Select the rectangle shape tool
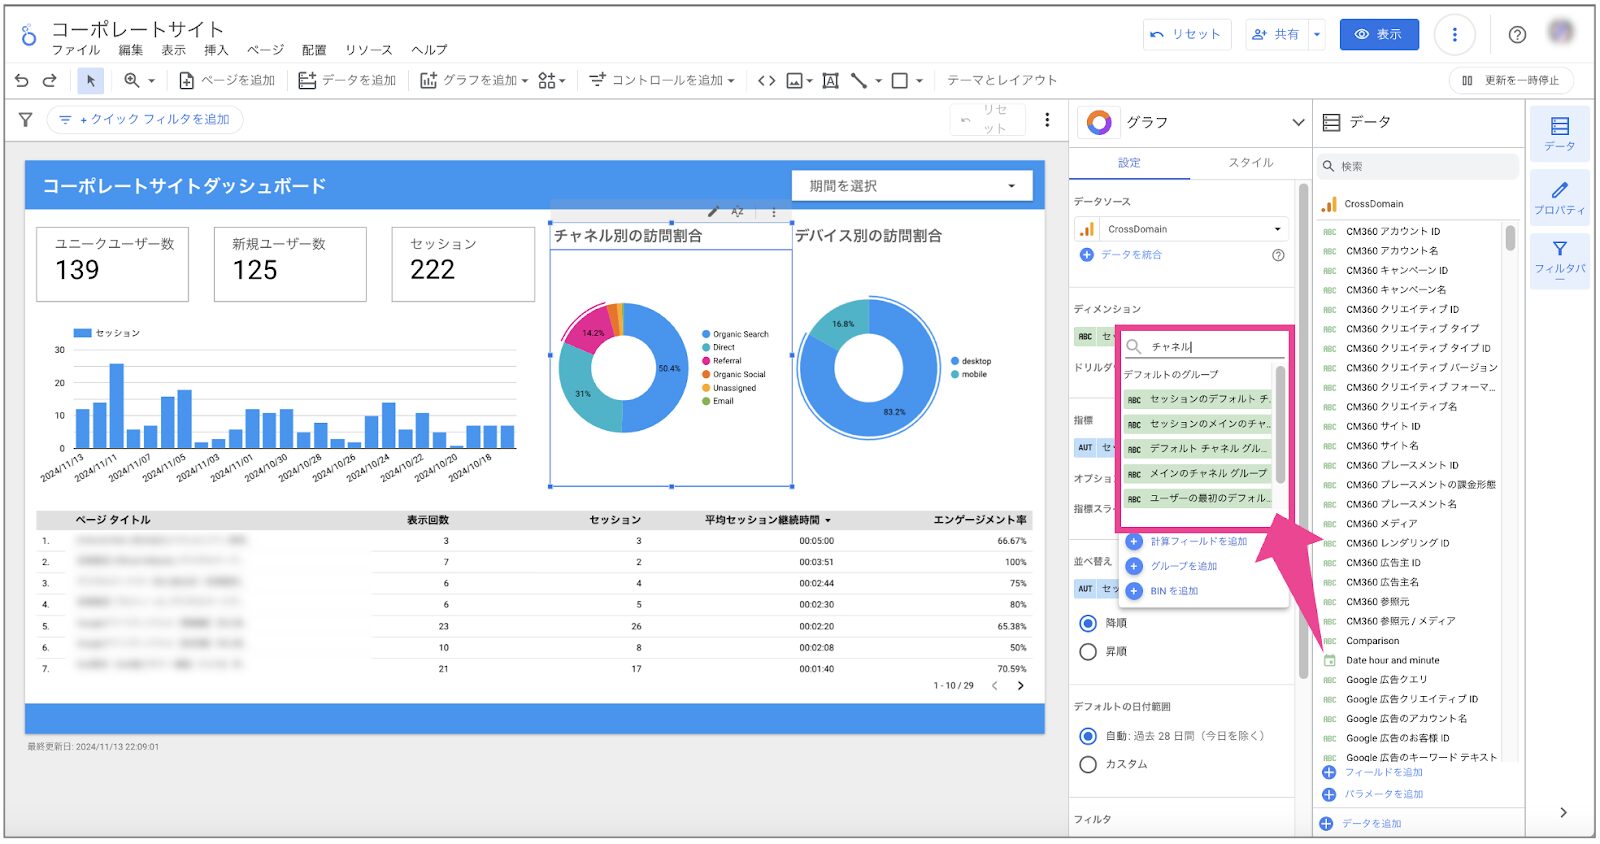Screen dimensions: 1600x844 click(900, 81)
